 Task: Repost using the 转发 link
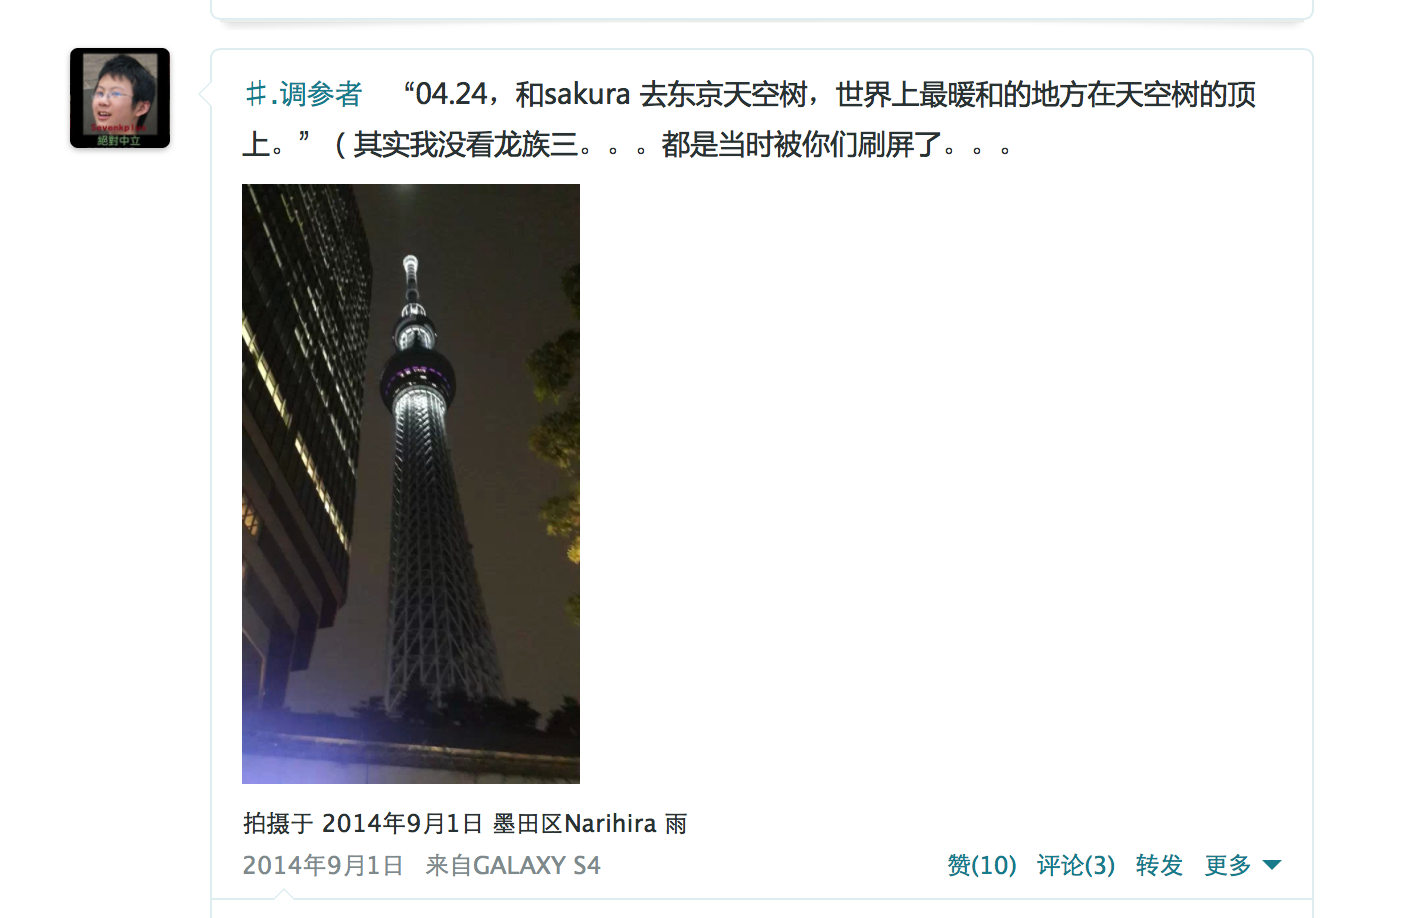click(x=1159, y=865)
